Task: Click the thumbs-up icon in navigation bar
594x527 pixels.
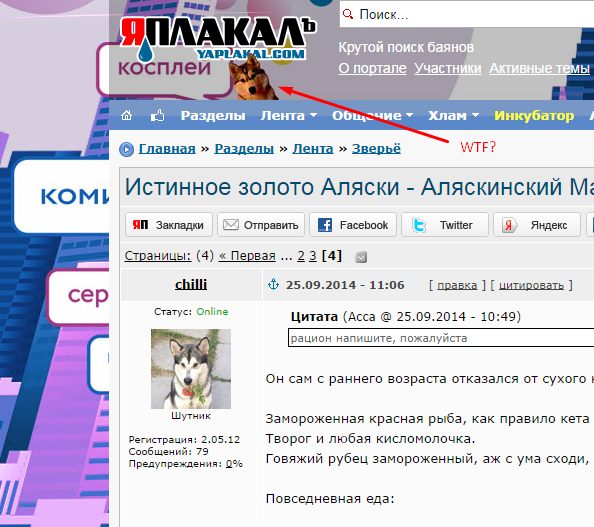Action: tap(158, 115)
